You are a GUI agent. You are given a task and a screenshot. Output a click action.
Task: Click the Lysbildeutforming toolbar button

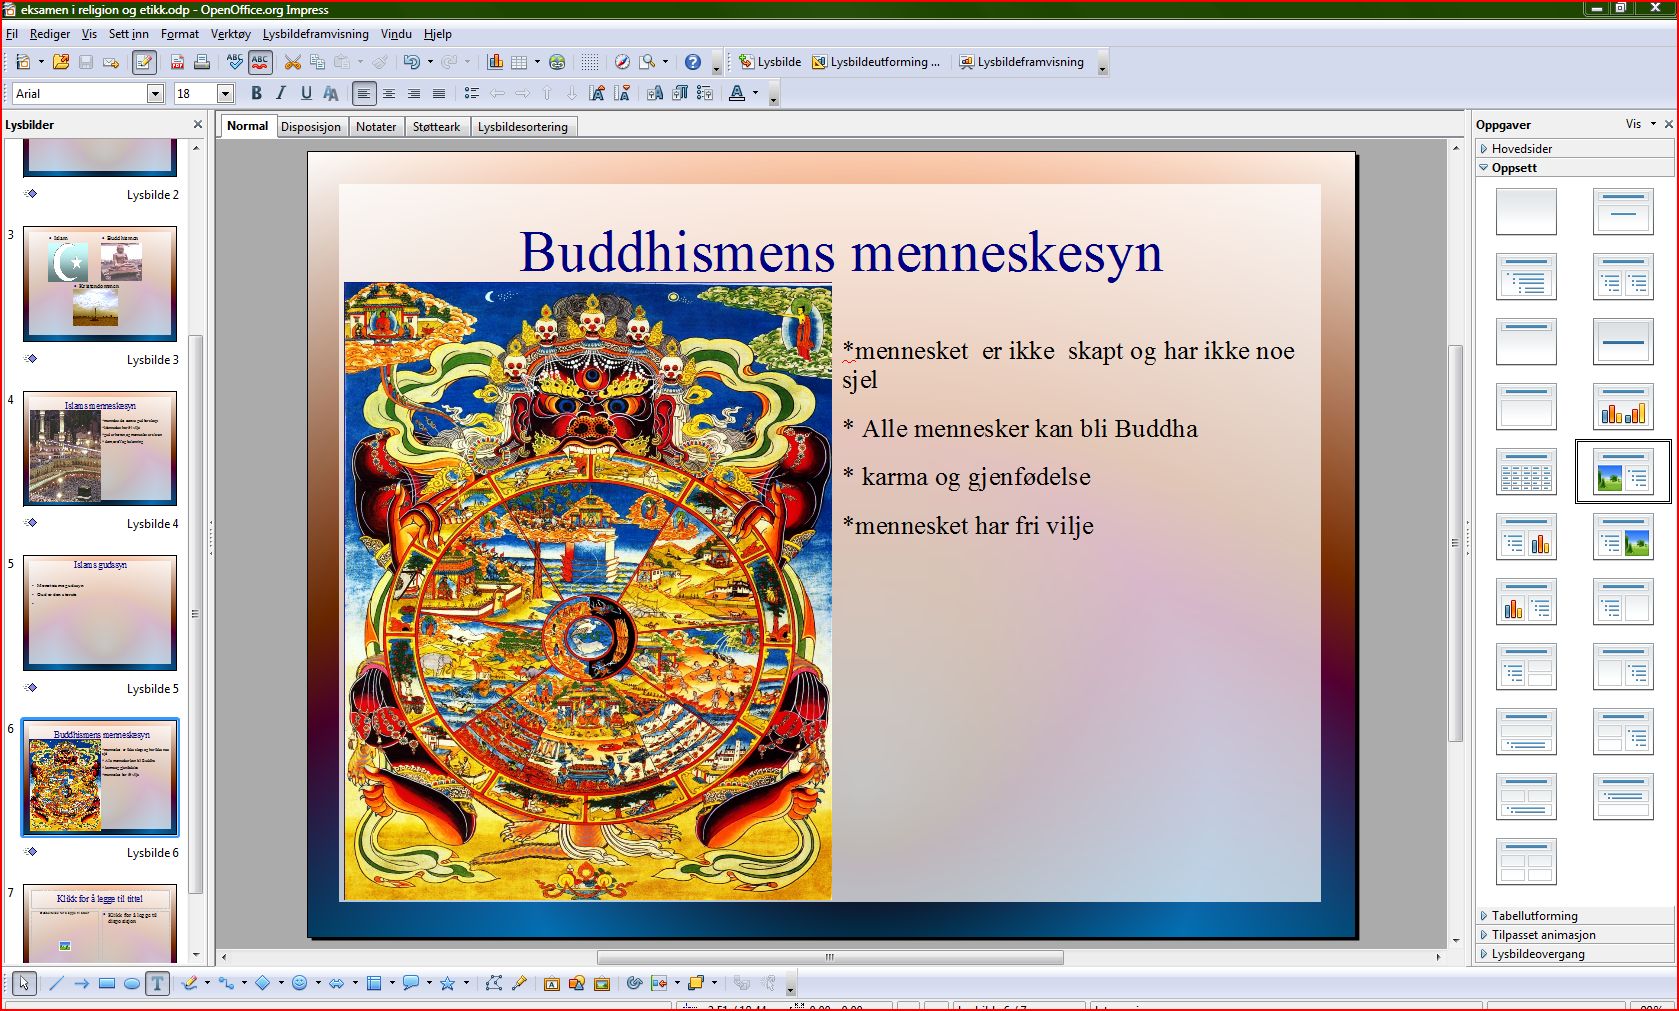[876, 62]
